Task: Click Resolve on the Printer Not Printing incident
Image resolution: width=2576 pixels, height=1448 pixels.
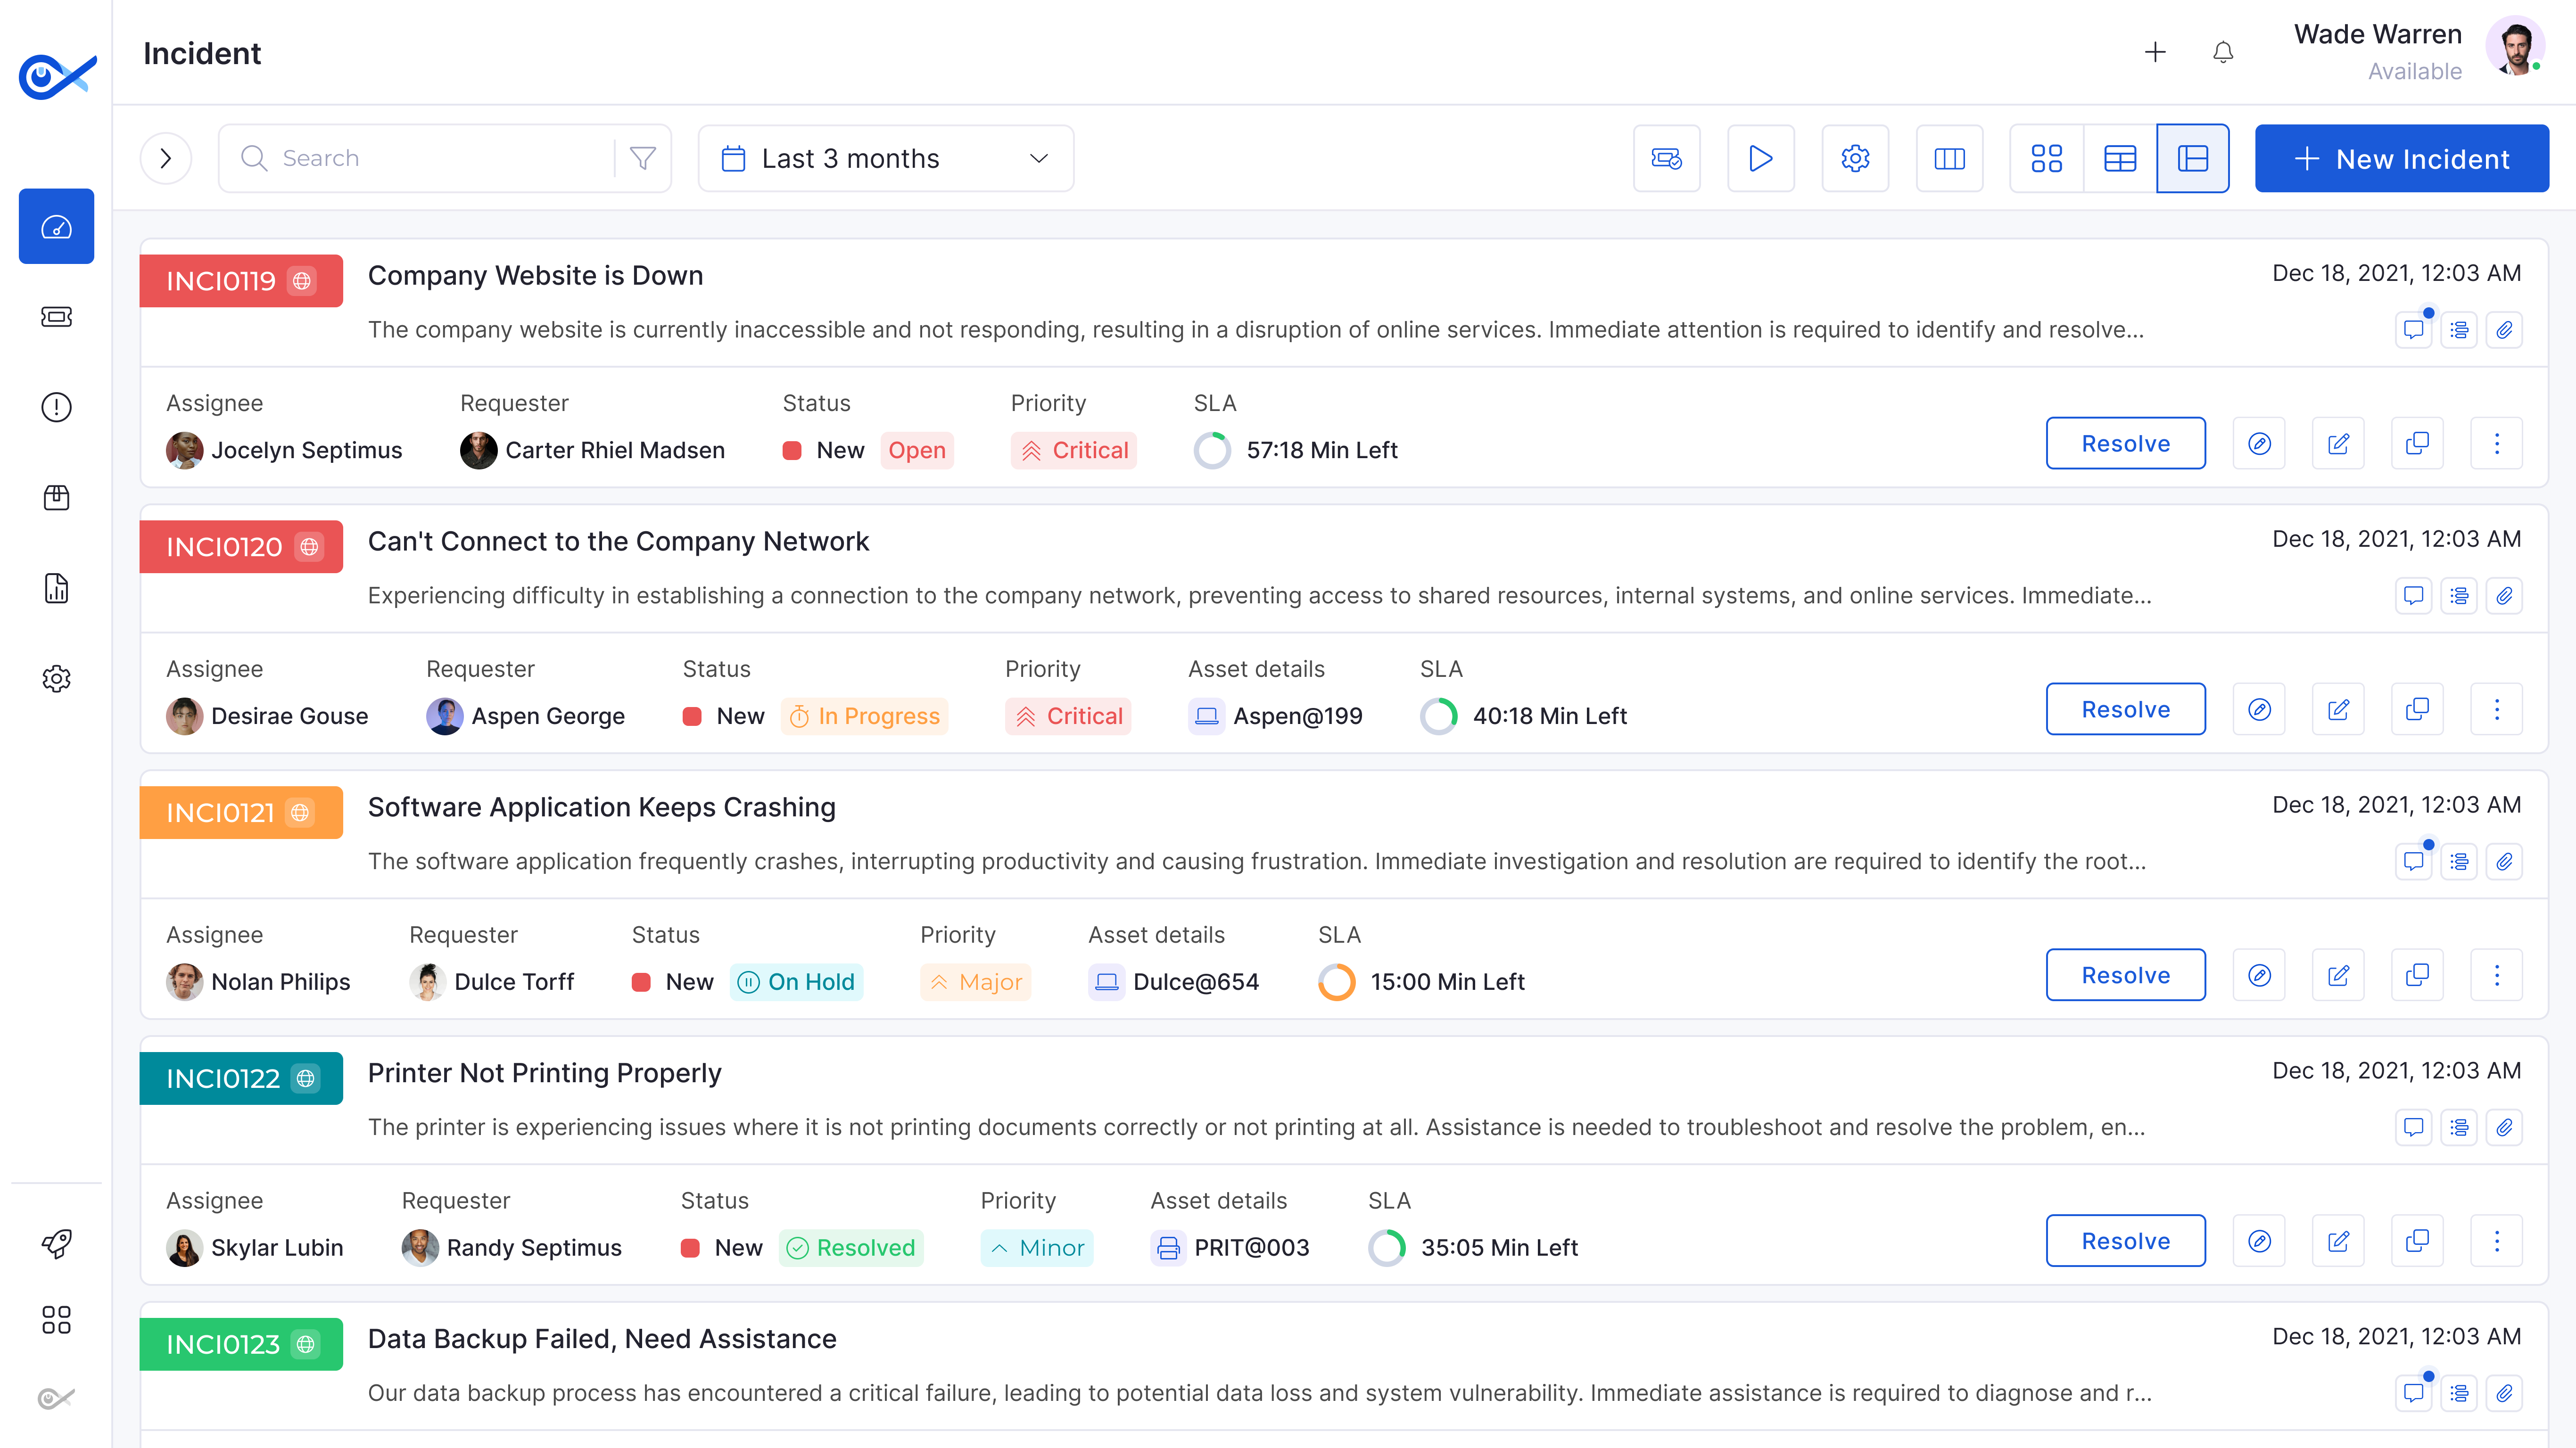Action: coord(2126,1240)
